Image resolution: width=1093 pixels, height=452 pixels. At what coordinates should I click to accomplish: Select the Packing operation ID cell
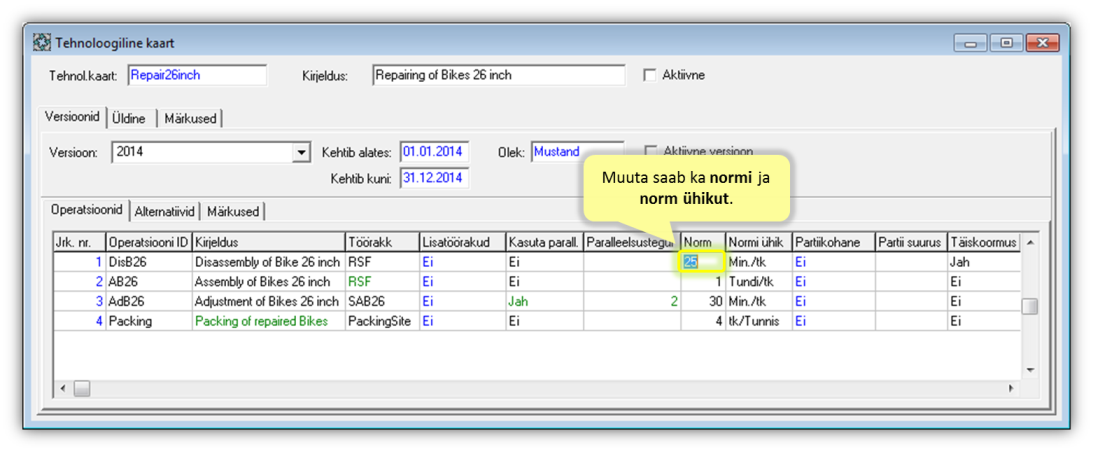(148, 322)
